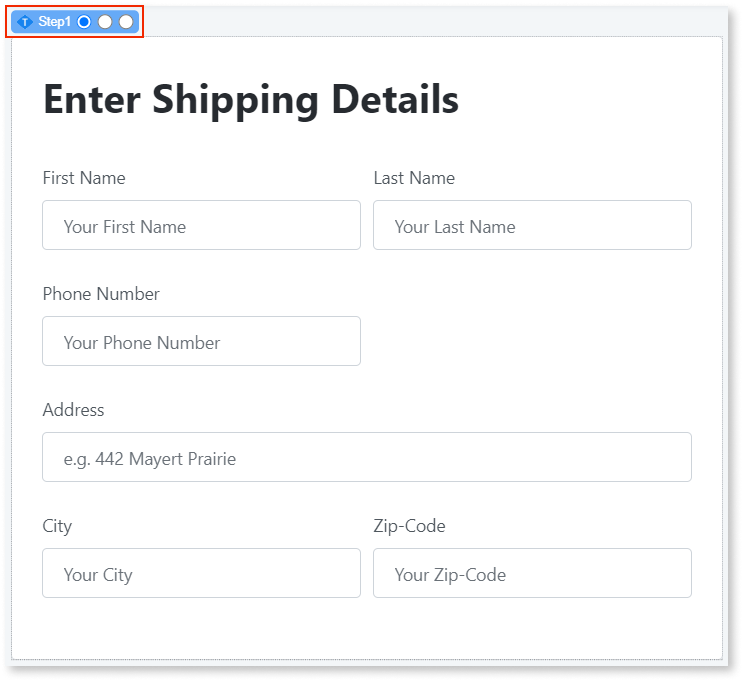The width and height of the screenshot is (743, 681).
Task: Select the Zip-Code label text
Action: (409, 526)
